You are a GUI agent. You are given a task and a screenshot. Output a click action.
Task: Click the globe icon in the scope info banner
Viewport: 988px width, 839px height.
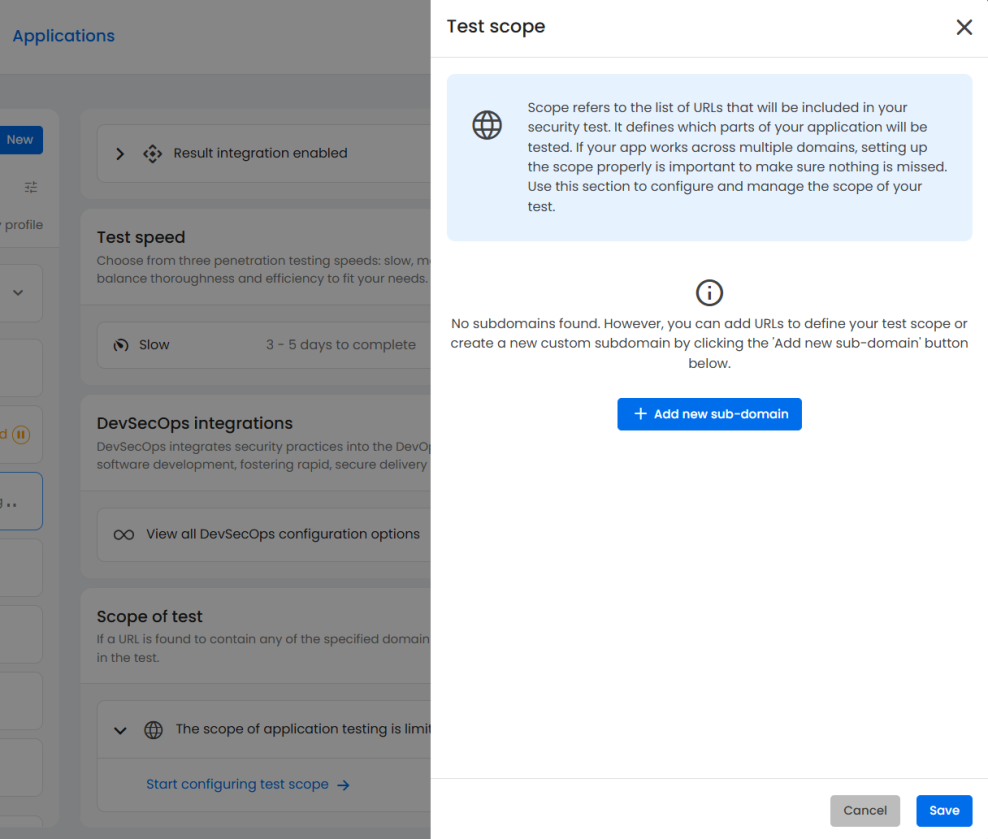(487, 124)
